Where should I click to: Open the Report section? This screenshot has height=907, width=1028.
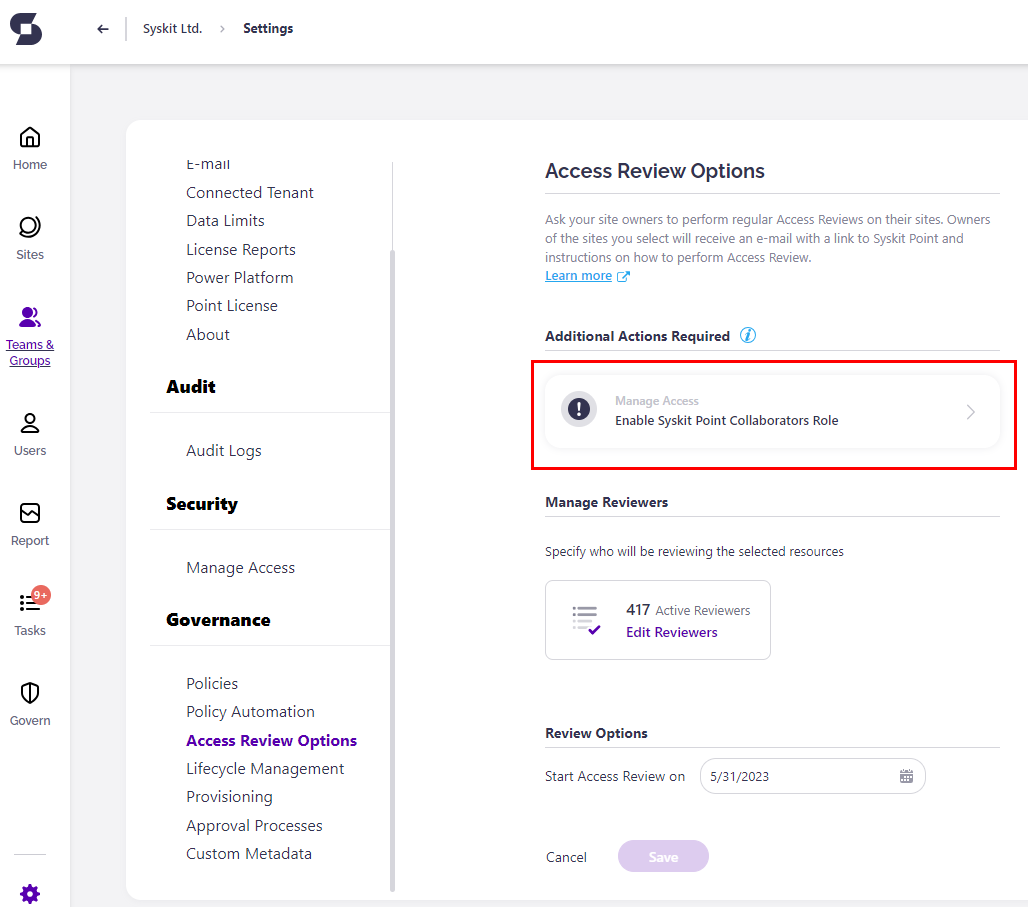[29, 520]
